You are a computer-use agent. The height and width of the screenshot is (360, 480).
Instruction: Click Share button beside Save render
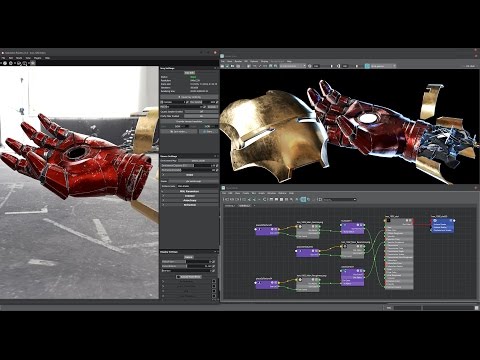point(208,132)
